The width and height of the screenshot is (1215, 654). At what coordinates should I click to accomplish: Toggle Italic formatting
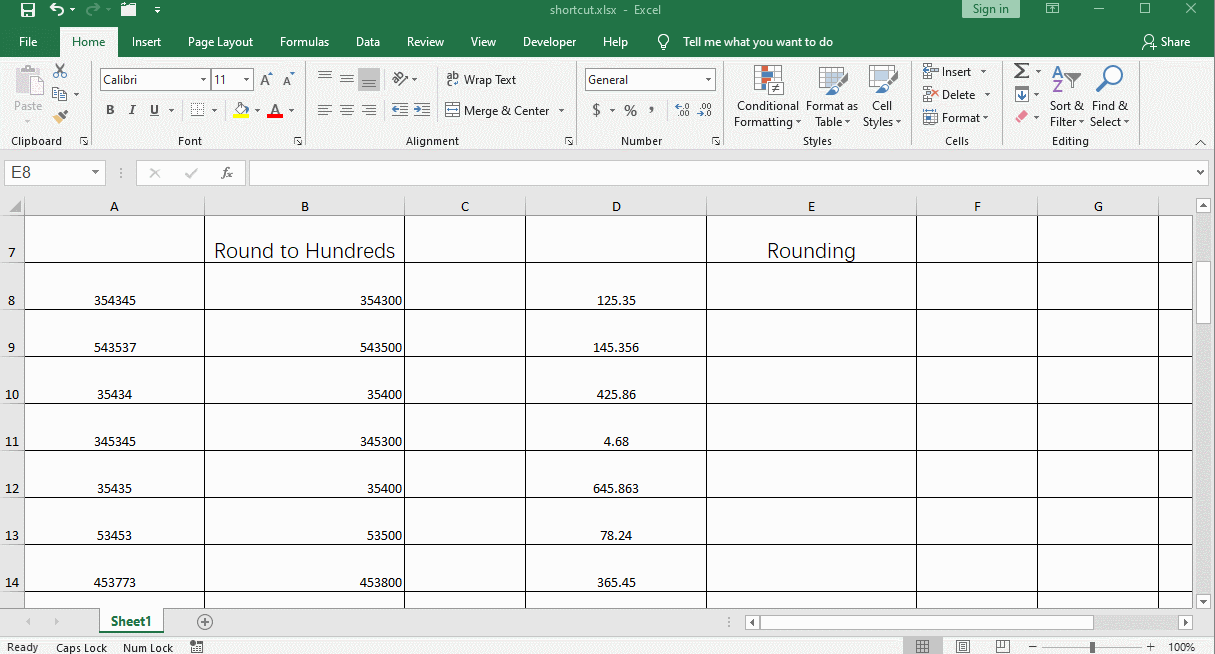[132, 110]
